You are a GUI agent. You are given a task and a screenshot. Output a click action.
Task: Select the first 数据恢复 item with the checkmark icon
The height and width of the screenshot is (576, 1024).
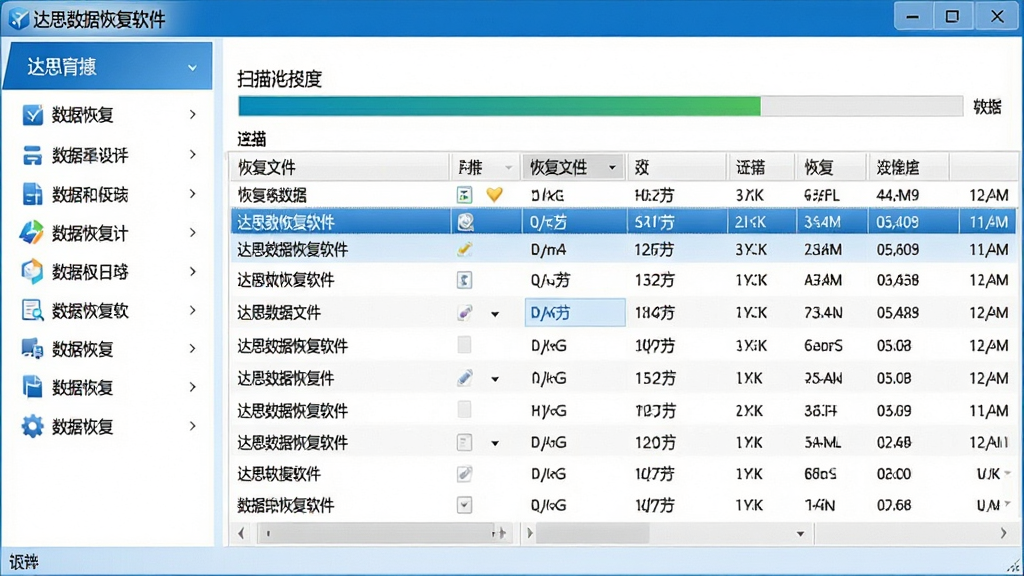(108, 115)
